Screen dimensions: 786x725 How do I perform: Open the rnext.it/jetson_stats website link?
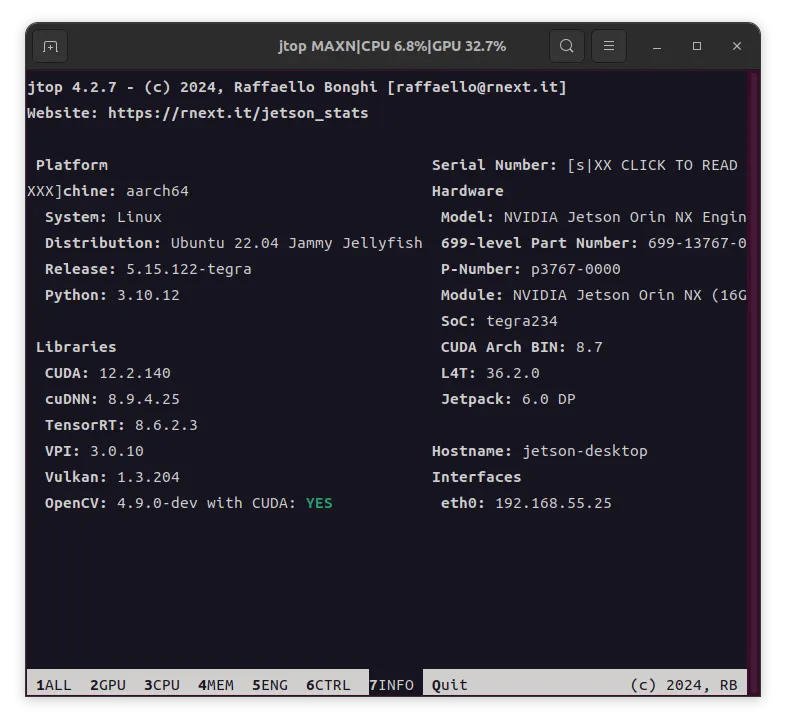(238, 113)
